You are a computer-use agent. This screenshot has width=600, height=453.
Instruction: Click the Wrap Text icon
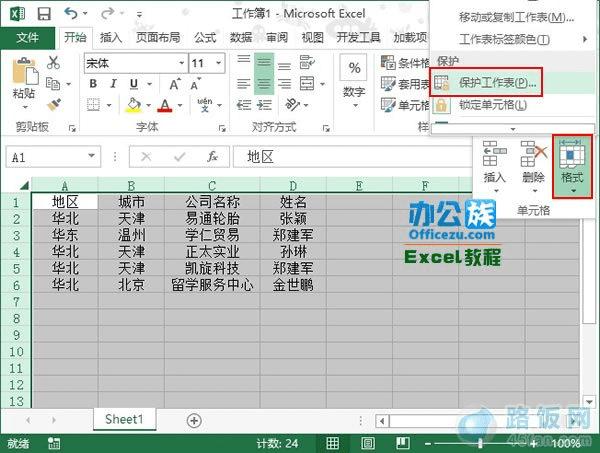[307, 62]
